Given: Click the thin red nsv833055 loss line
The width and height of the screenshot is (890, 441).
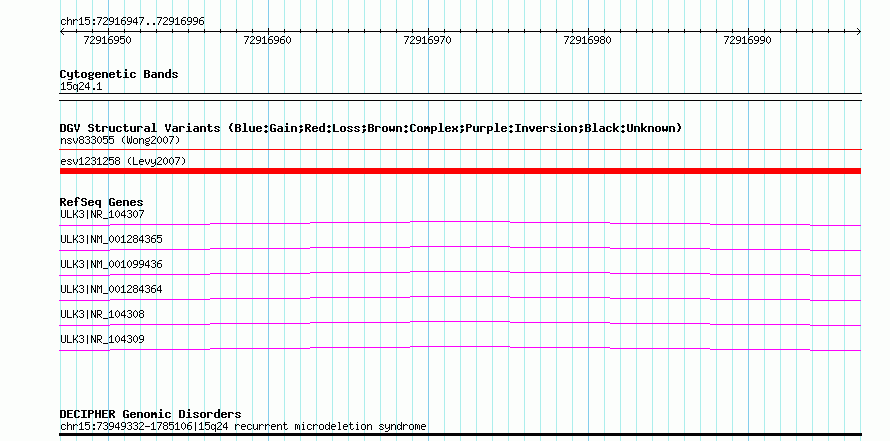Looking at the screenshot, I should [x=460, y=150].
